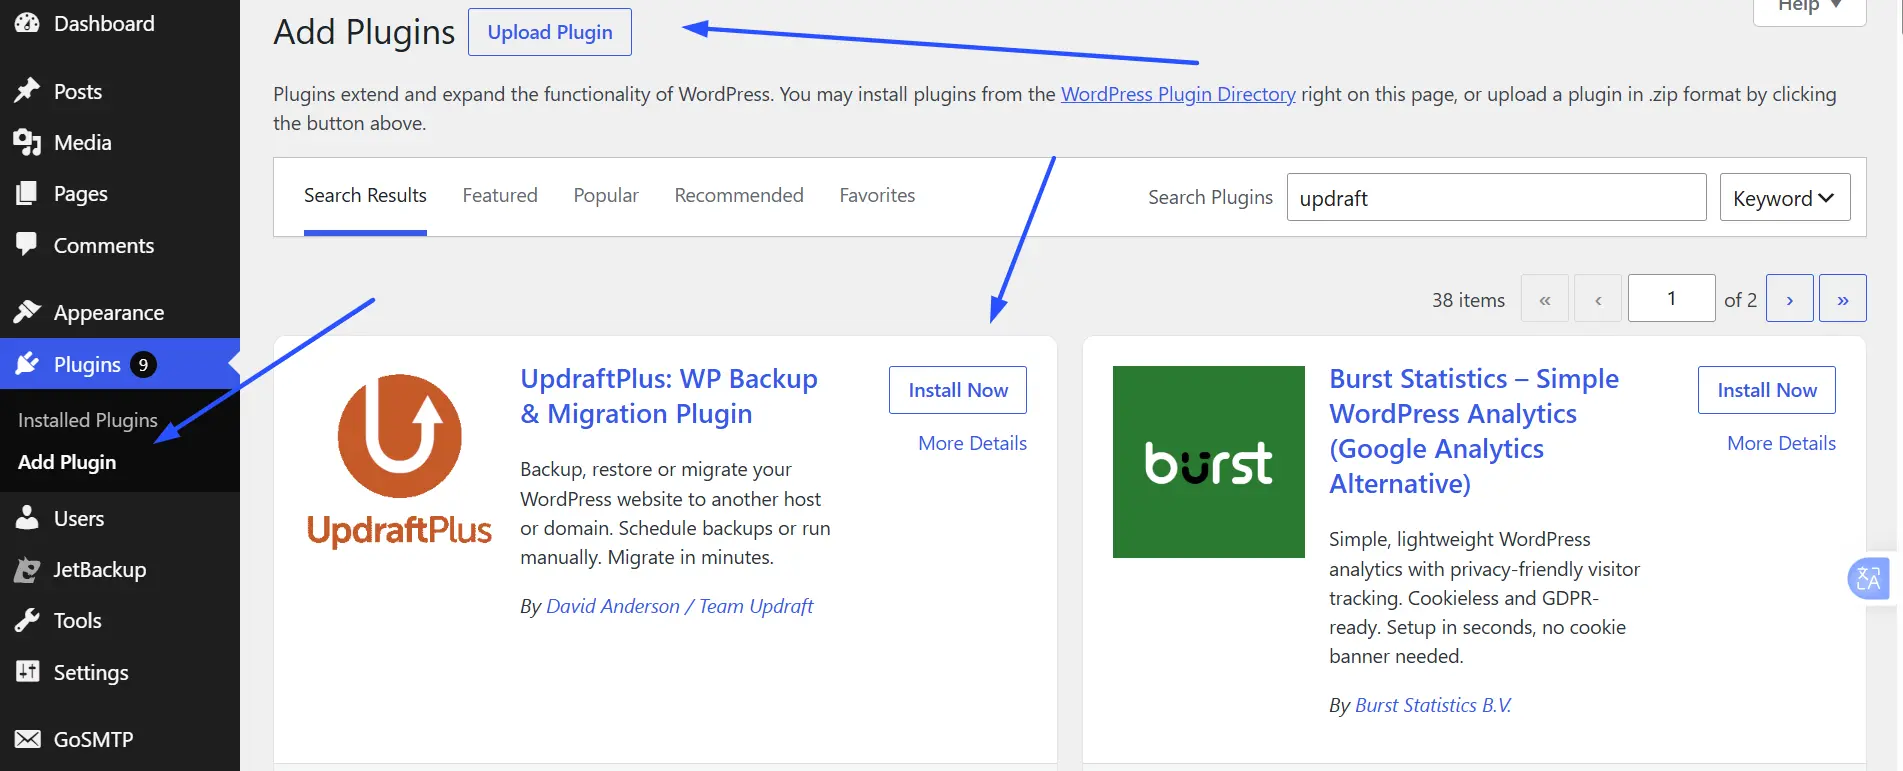
Task: Click the Dashboard gauge icon
Action: click(x=27, y=23)
